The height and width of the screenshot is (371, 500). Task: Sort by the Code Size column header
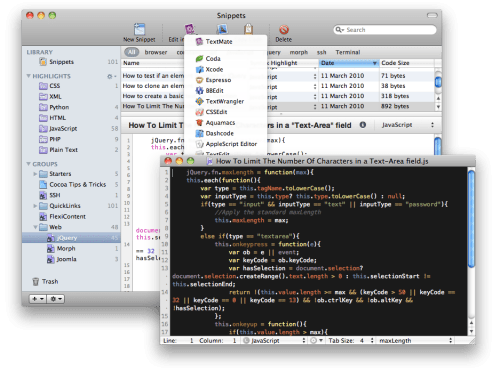coord(407,63)
